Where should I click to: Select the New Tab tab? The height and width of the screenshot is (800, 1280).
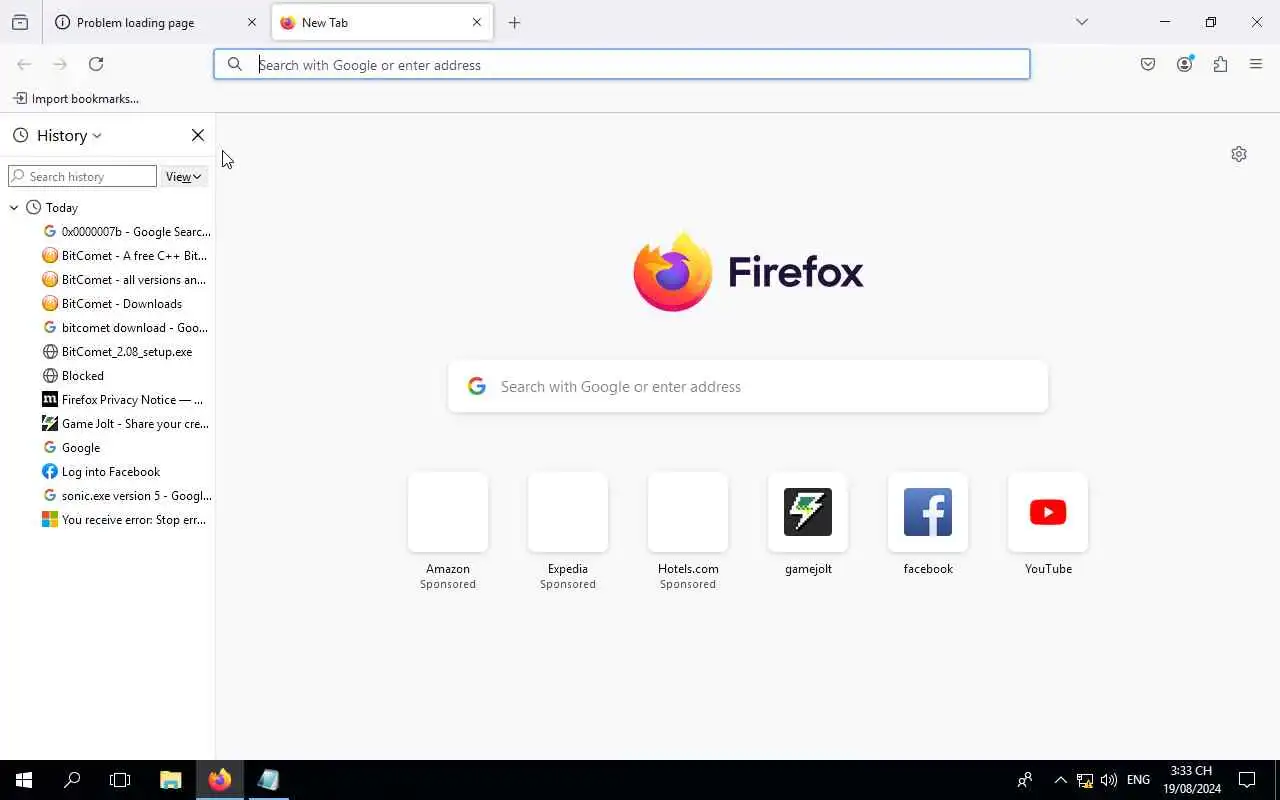click(x=382, y=22)
